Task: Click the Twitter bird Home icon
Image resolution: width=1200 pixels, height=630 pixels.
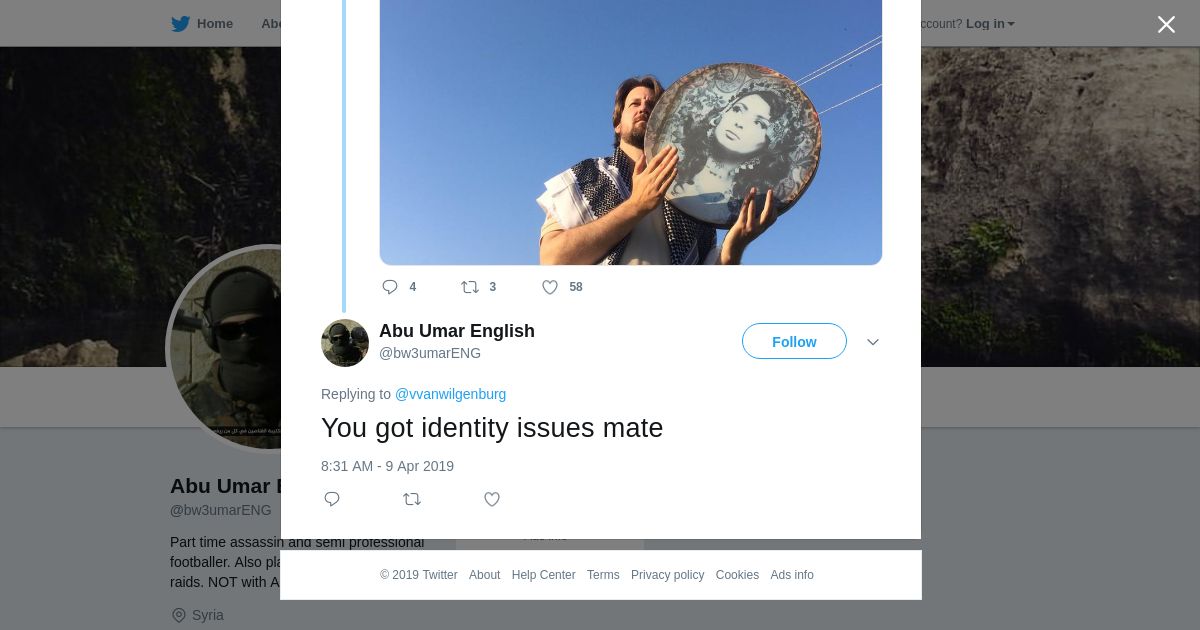Action: pyautogui.click(x=180, y=24)
